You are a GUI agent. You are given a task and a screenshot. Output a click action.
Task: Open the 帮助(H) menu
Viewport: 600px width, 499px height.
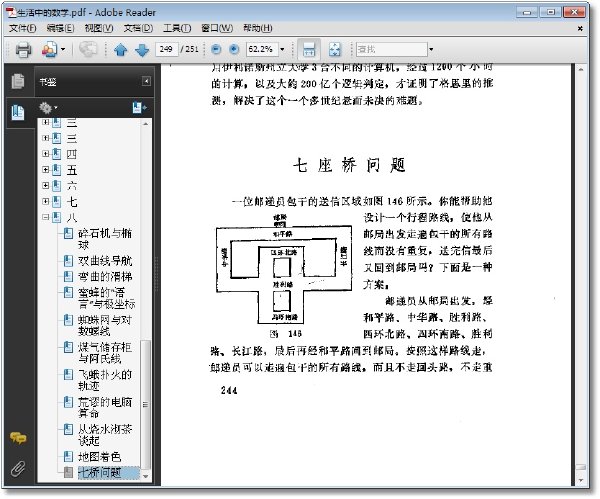258,28
